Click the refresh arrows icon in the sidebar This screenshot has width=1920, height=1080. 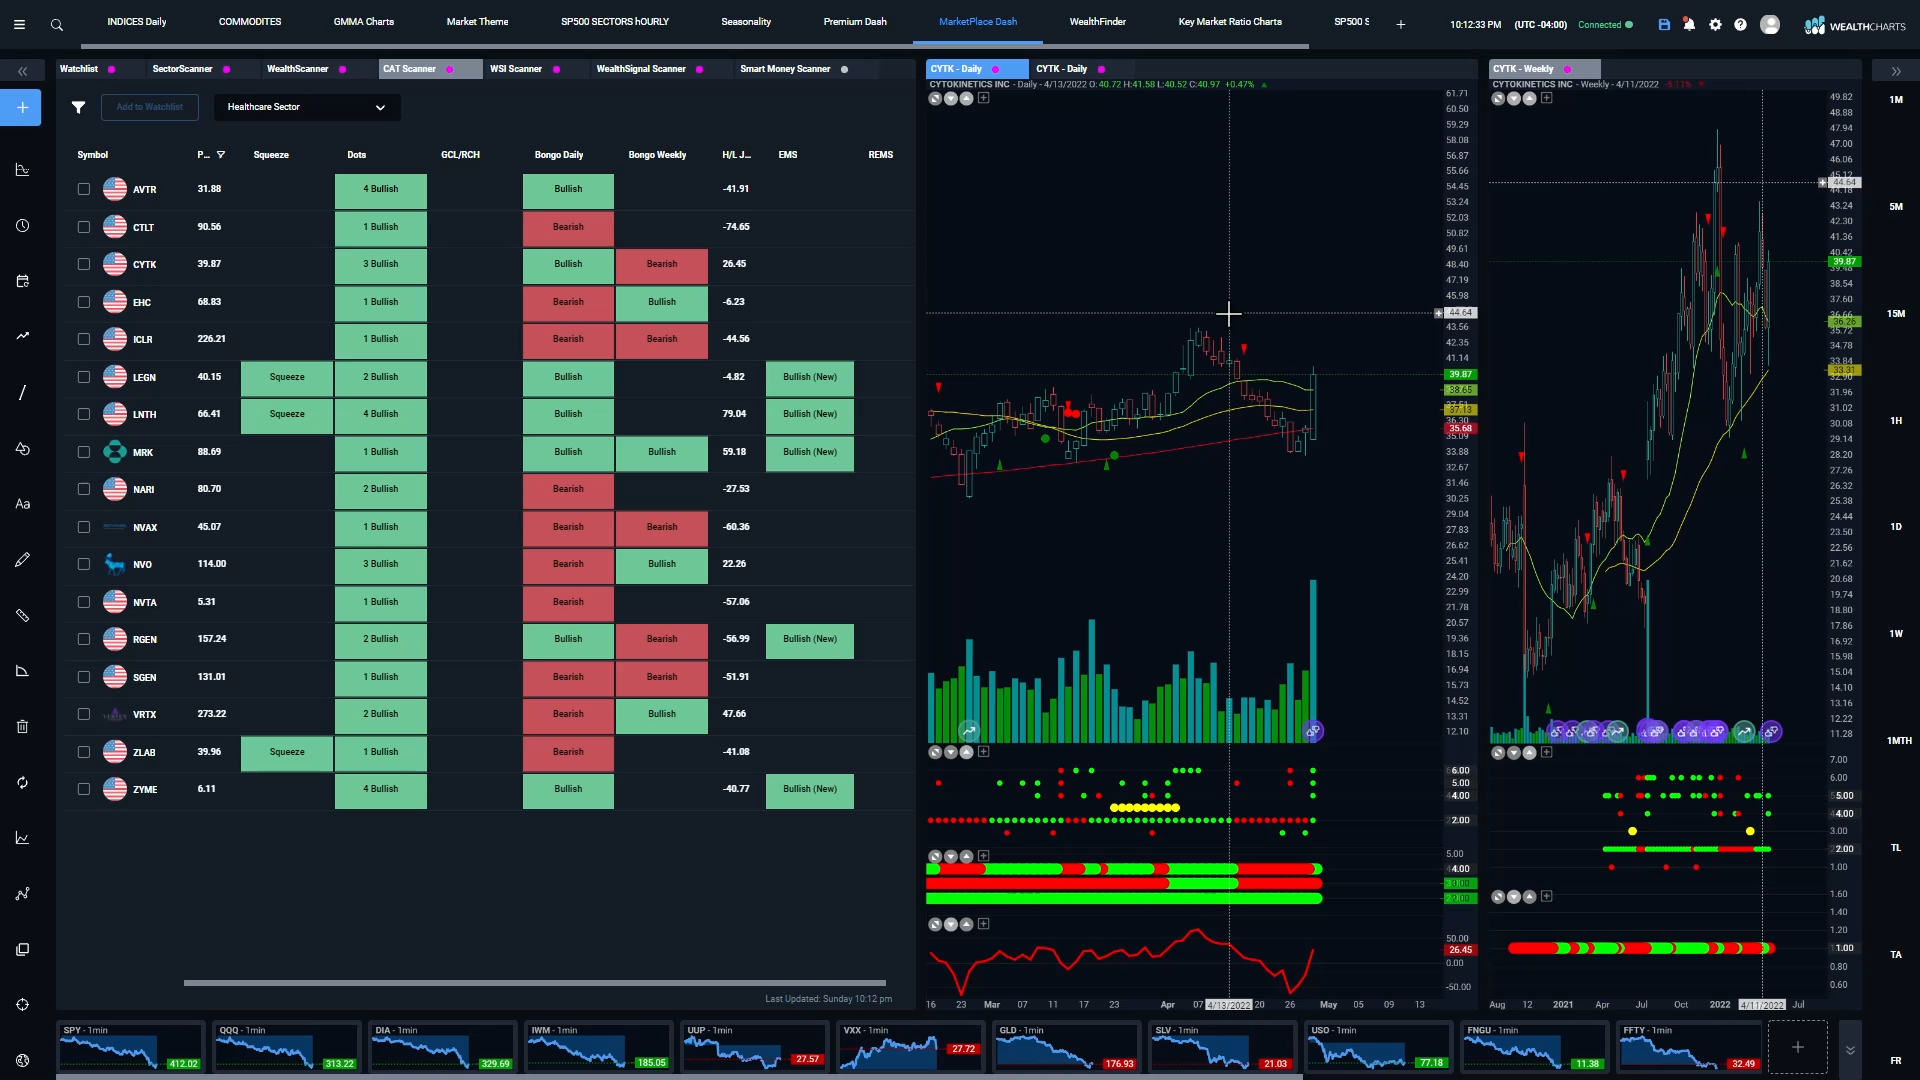22,782
